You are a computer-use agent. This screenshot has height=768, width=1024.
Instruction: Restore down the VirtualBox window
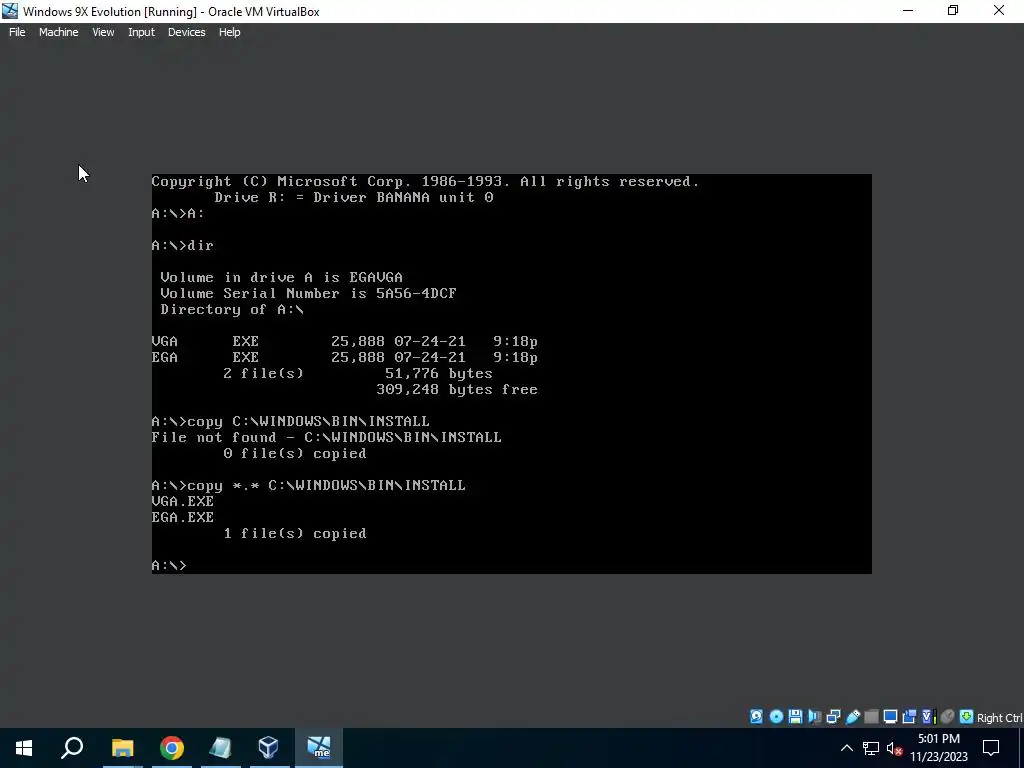(x=953, y=11)
